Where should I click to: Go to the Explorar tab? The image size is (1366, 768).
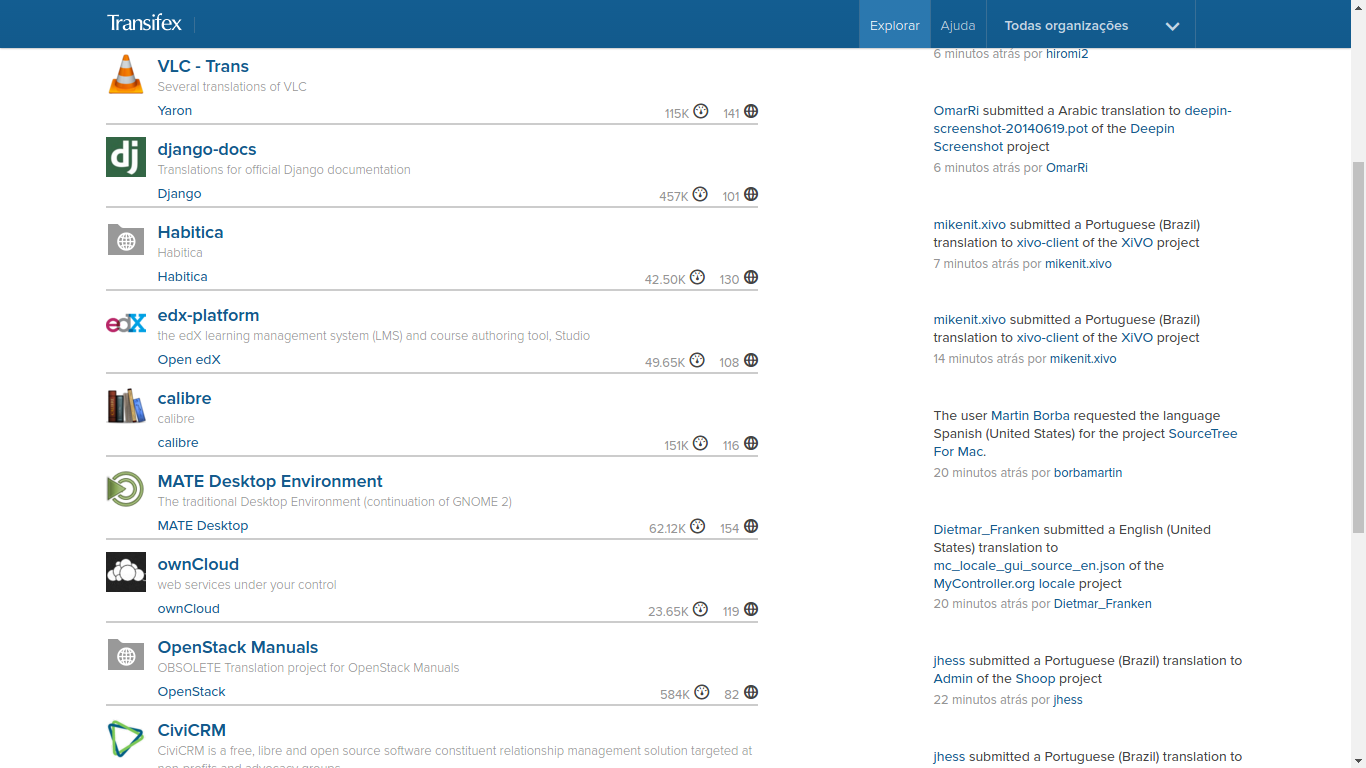coord(894,25)
